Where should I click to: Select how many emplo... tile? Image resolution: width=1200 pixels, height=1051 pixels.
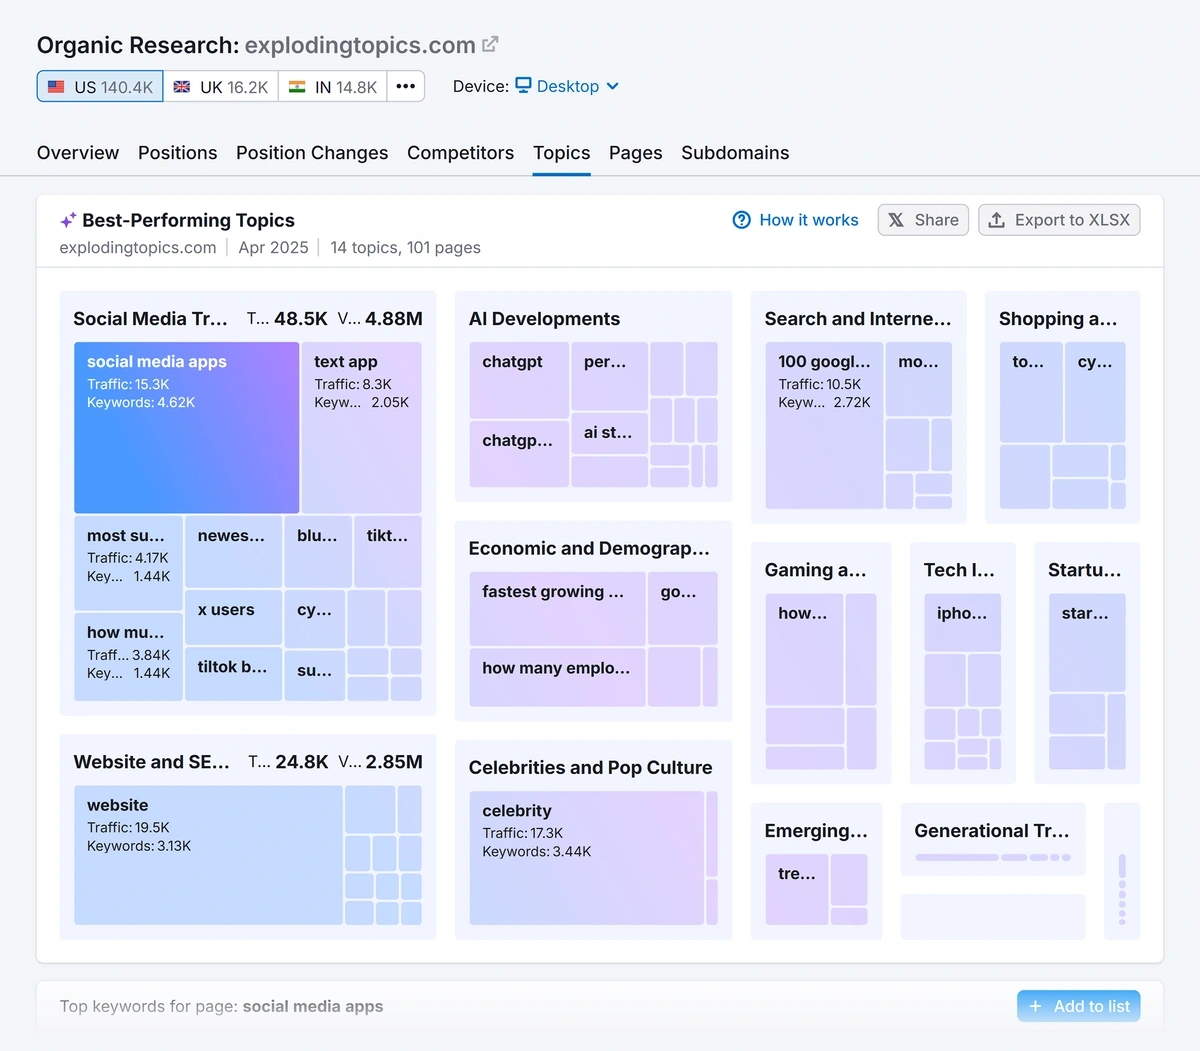click(x=557, y=677)
